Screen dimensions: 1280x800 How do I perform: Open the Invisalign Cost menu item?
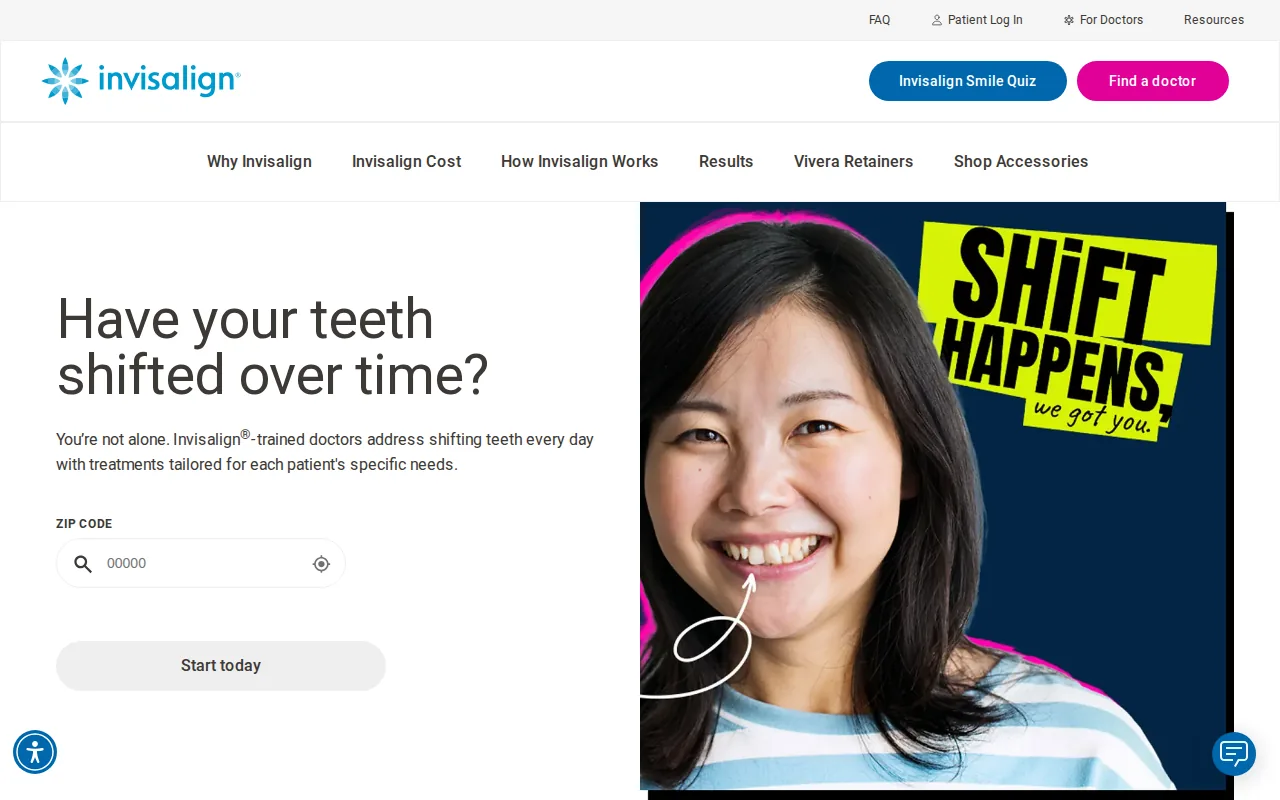pos(406,162)
